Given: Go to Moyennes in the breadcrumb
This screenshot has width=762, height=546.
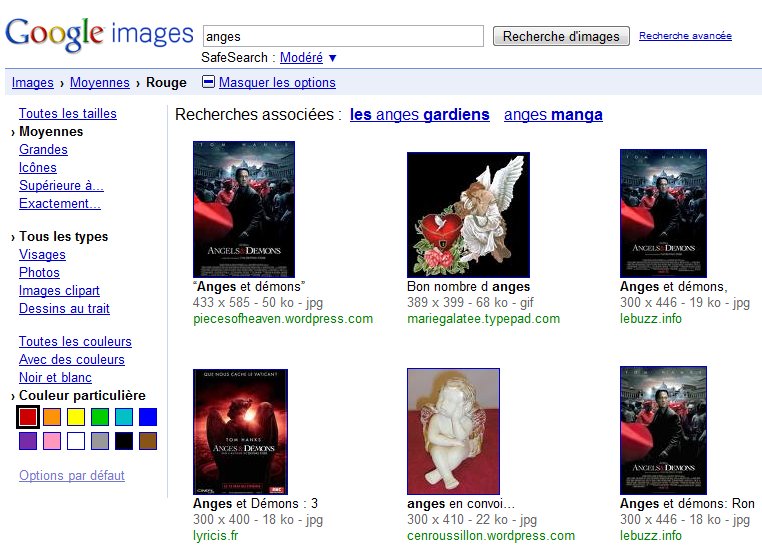Looking at the screenshot, I should [x=100, y=83].
